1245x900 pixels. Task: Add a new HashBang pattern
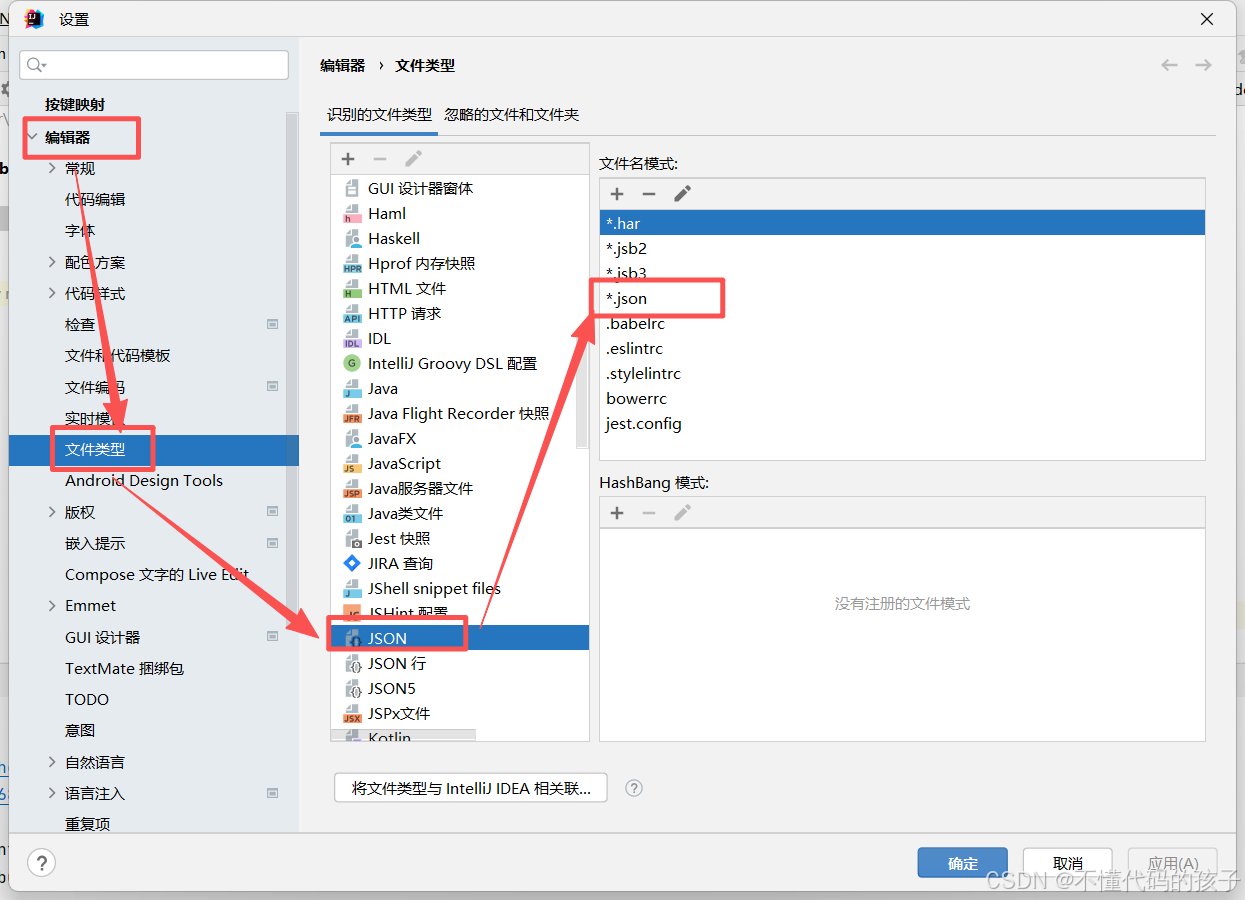pos(617,513)
